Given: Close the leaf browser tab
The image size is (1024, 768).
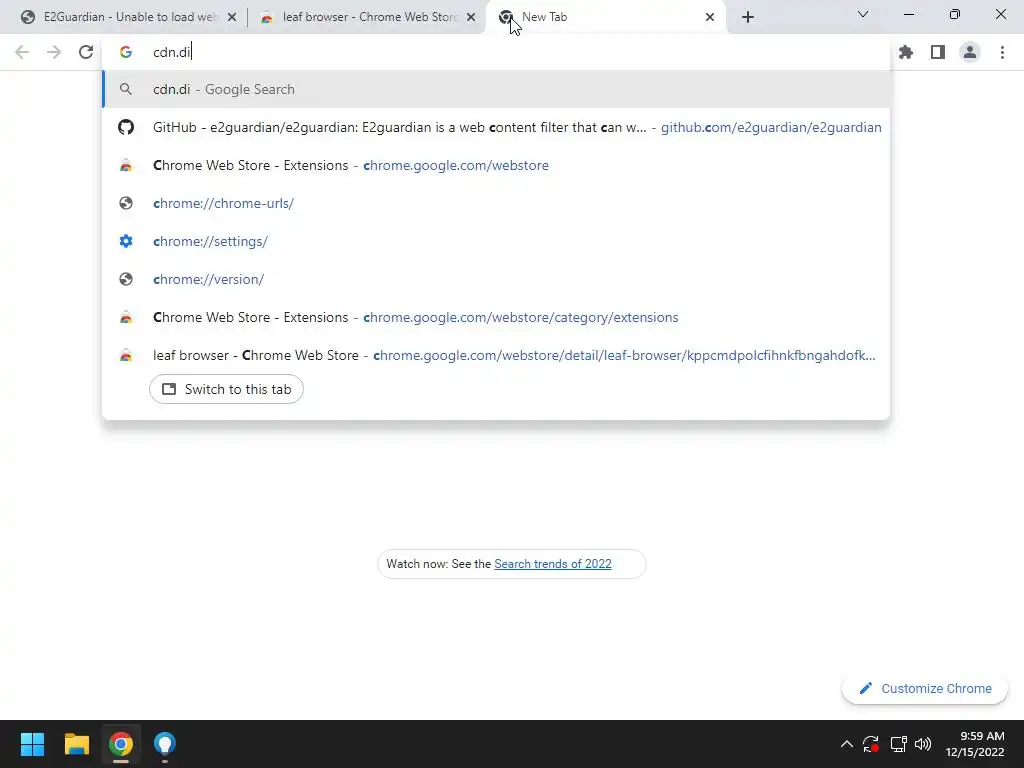Looking at the screenshot, I should pyautogui.click(x=471, y=18).
